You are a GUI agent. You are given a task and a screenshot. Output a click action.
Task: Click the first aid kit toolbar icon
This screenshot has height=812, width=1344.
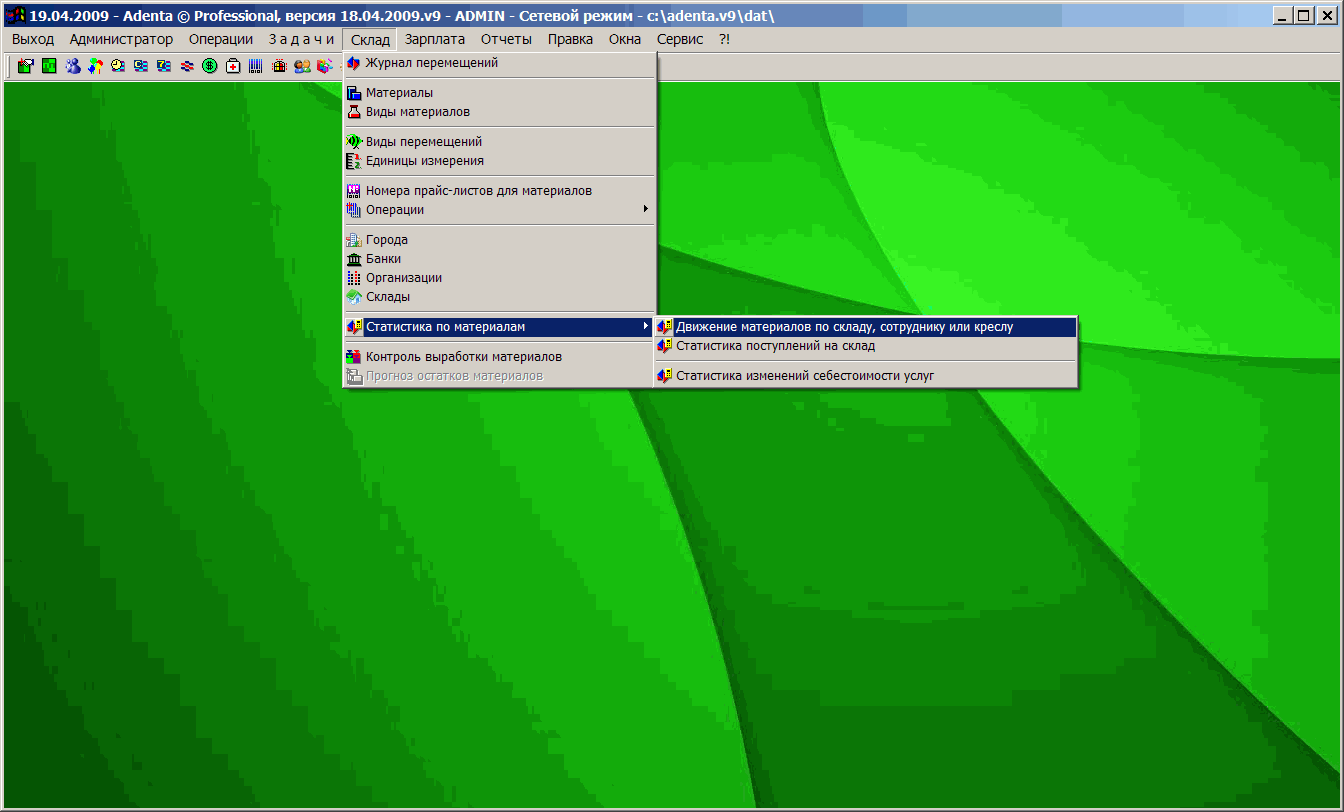coord(233,66)
